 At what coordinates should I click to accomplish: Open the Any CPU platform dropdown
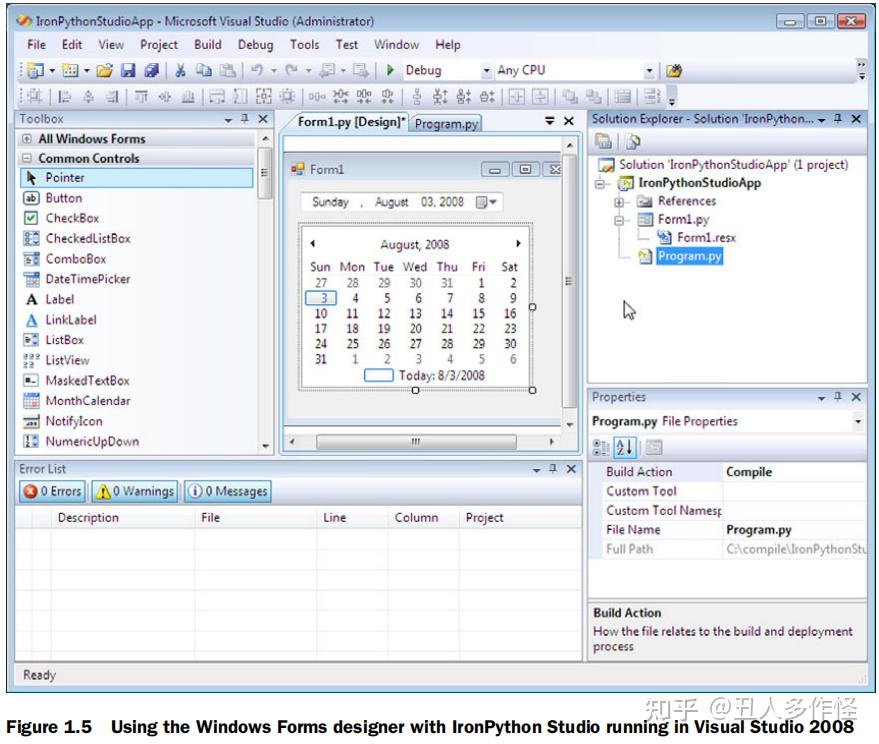click(x=649, y=71)
